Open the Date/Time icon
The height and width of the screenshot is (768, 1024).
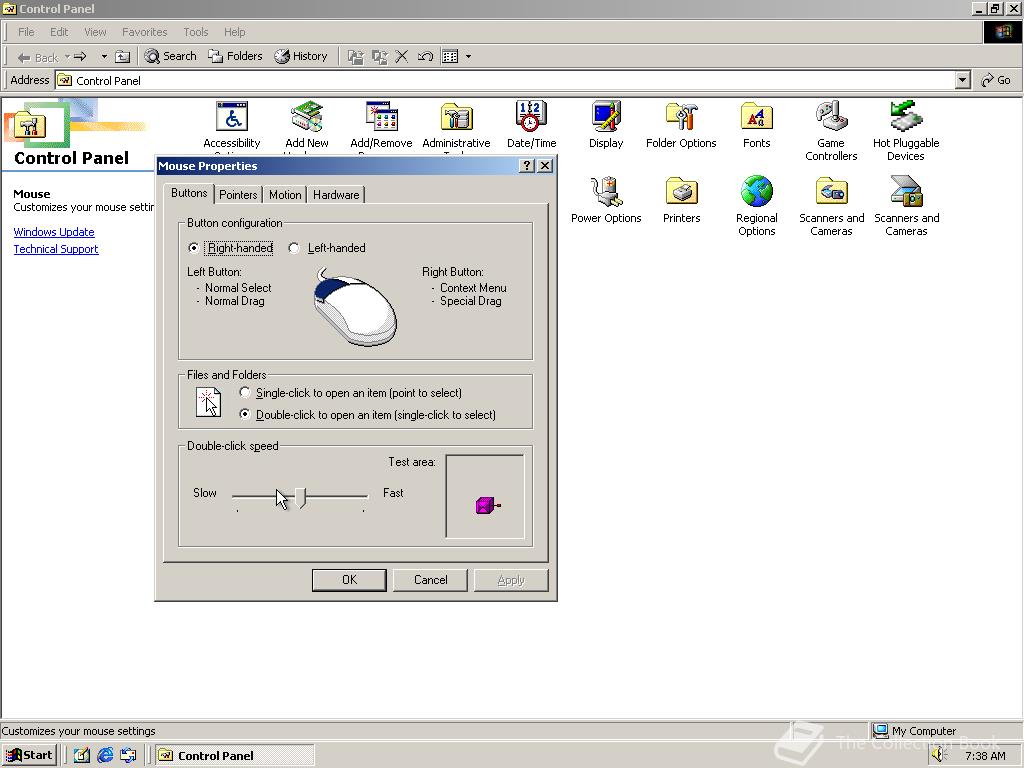point(531,118)
